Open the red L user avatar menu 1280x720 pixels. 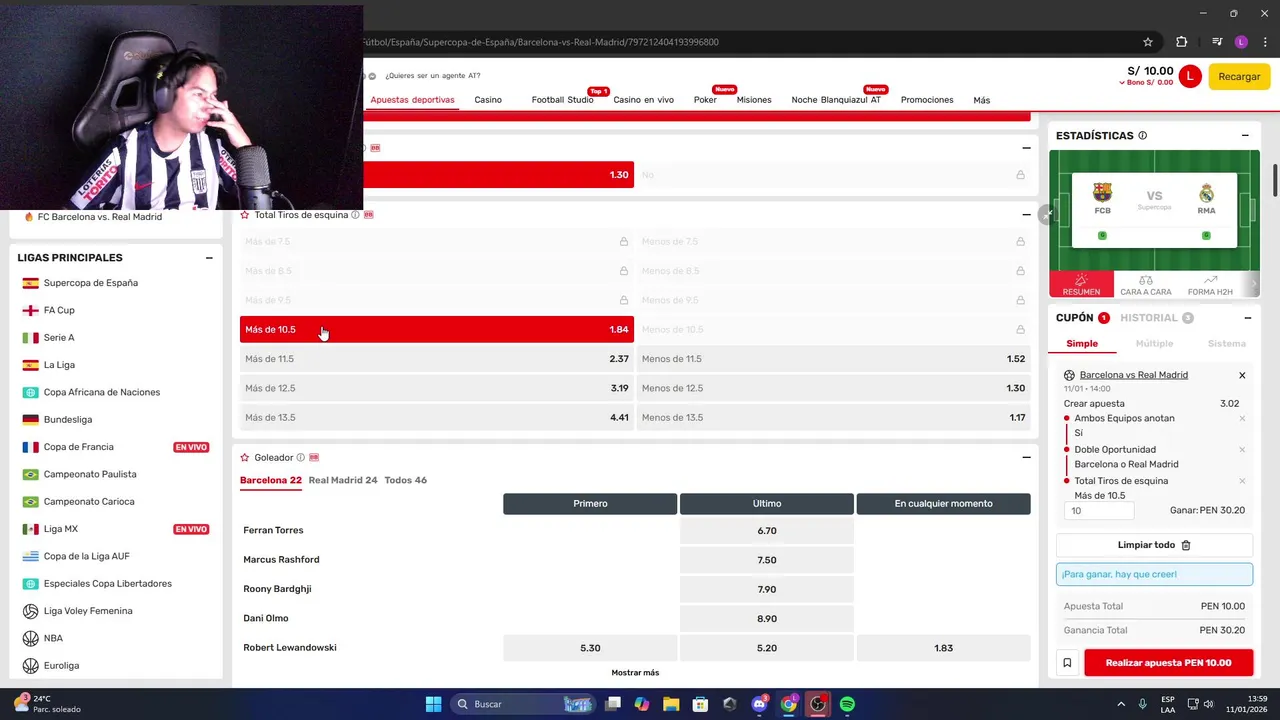1189,76
